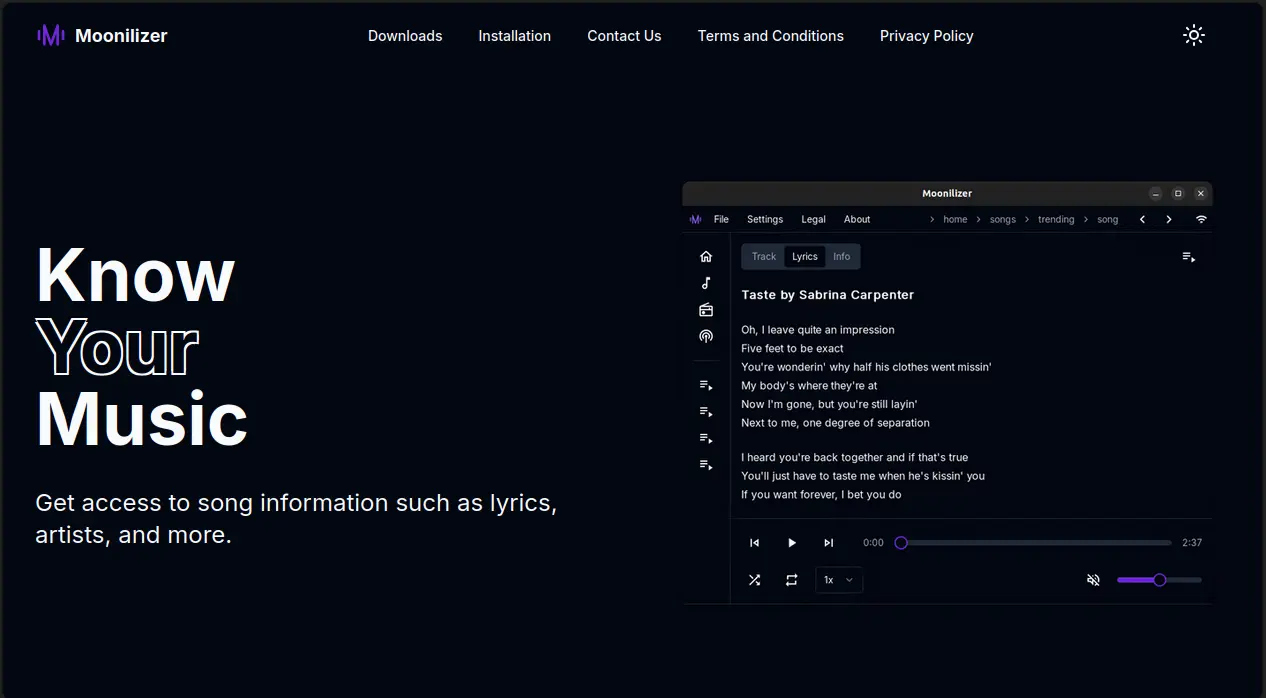
Task: Open the music note songs icon
Action: click(x=706, y=283)
